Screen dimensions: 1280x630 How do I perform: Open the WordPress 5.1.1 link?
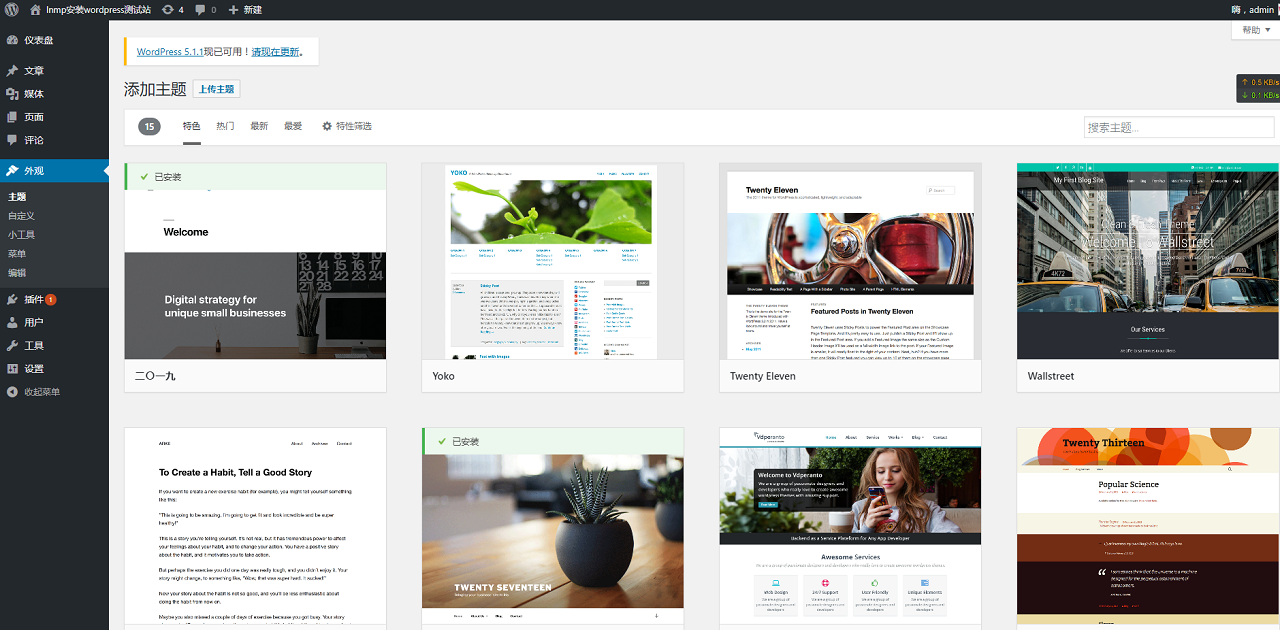[170, 52]
